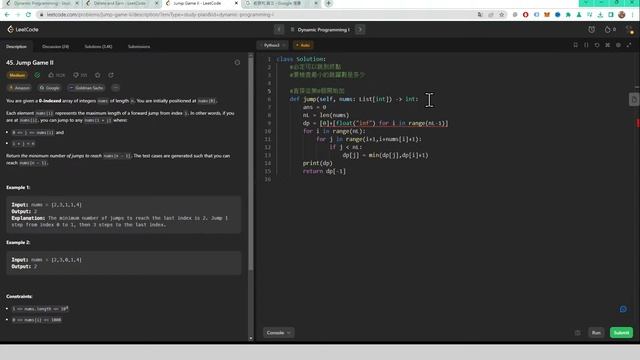This screenshot has height=360, width=640.
Task: Open the red Opera-style extension icon
Action: [526, 15]
